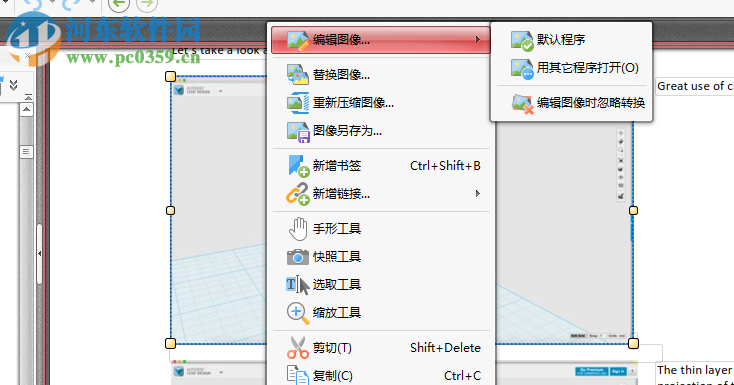Click Go Premium button in lower thumbnail

(592, 371)
